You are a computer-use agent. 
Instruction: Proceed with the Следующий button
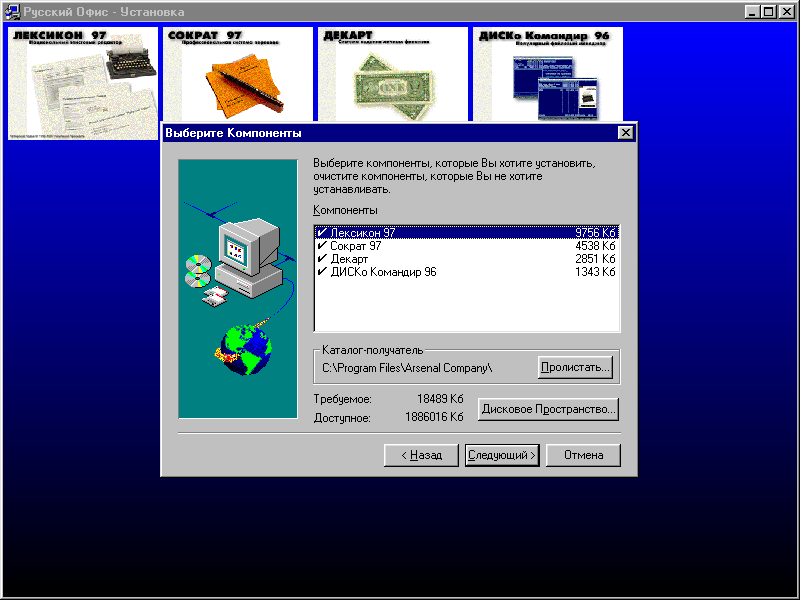coord(502,455)
